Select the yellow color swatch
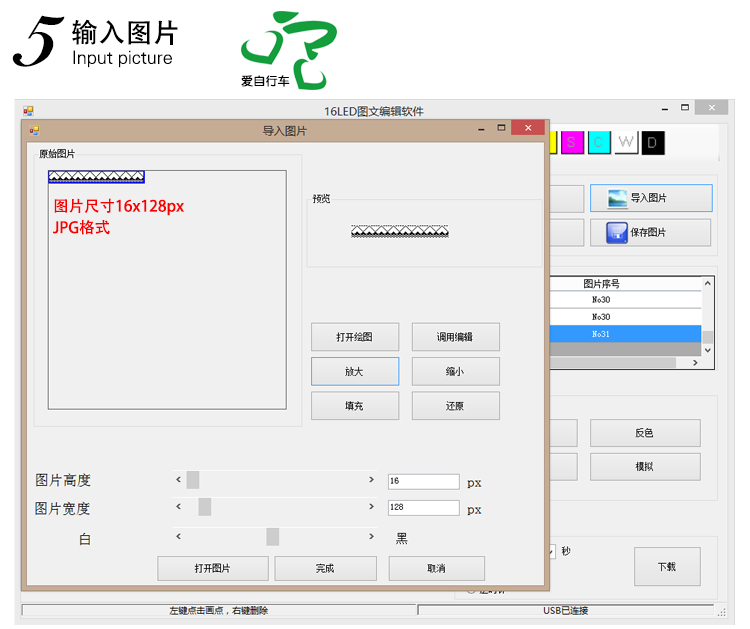This screenshot has width=750, height=629. click(553, 142)
